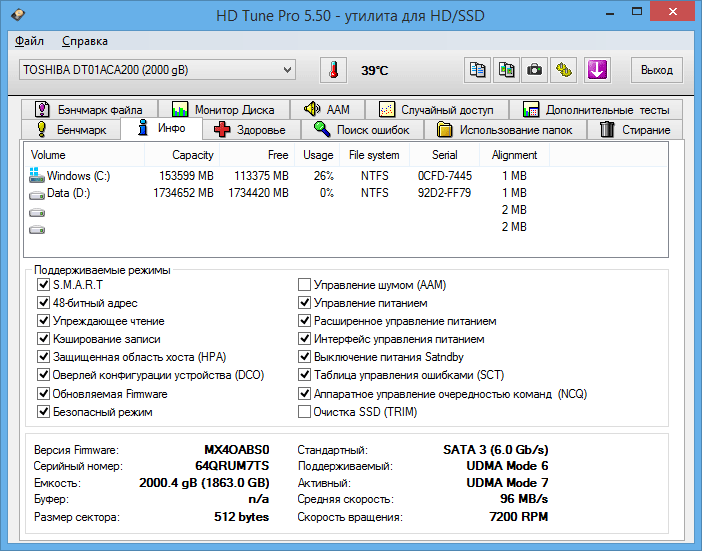
Task: Toggle the Таблица управления ошибками (SCT) checkbox
Action: coord(304,375)
